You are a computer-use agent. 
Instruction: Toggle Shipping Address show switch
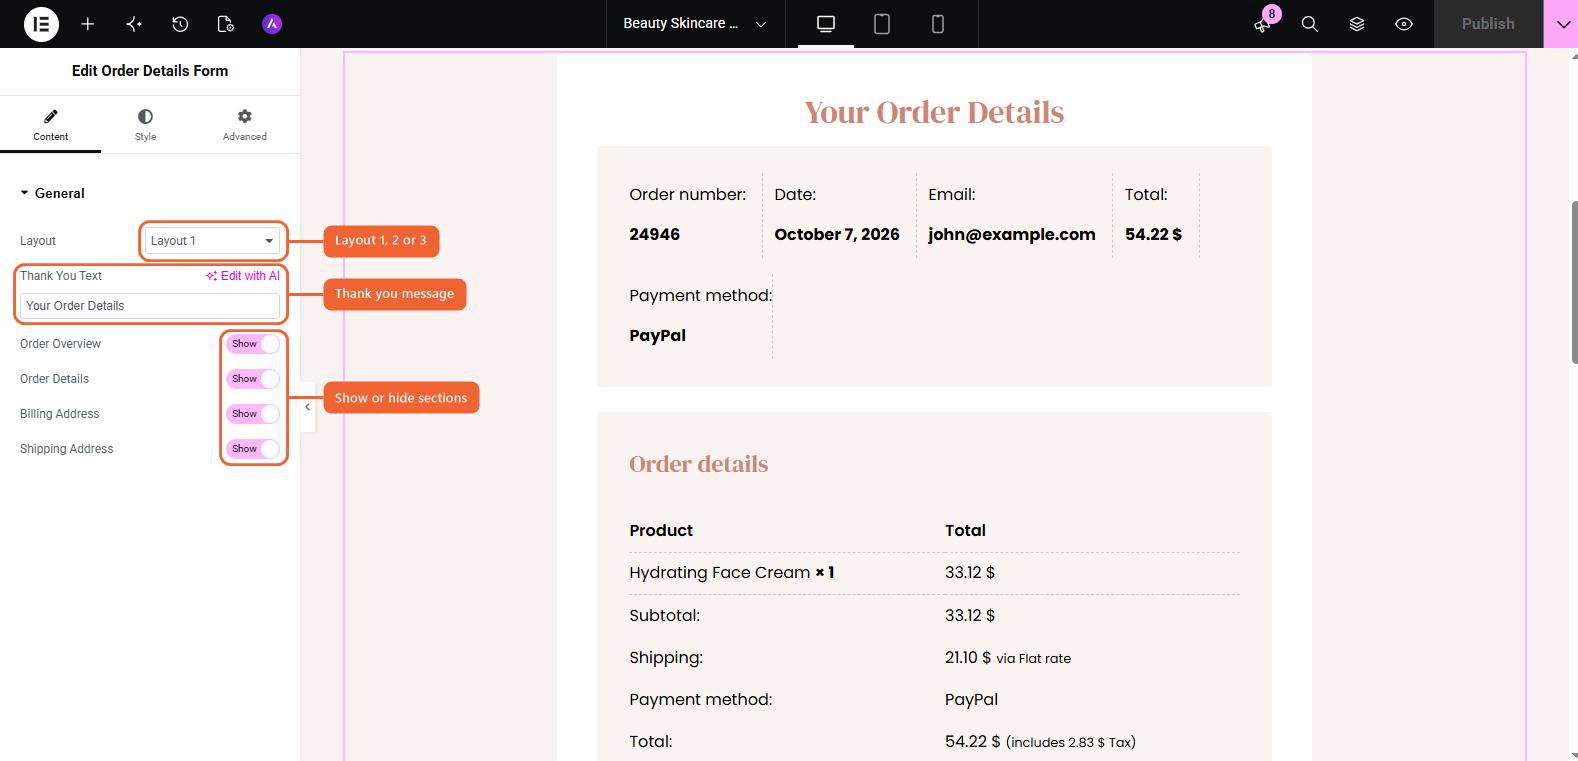[x=253, y=449]
